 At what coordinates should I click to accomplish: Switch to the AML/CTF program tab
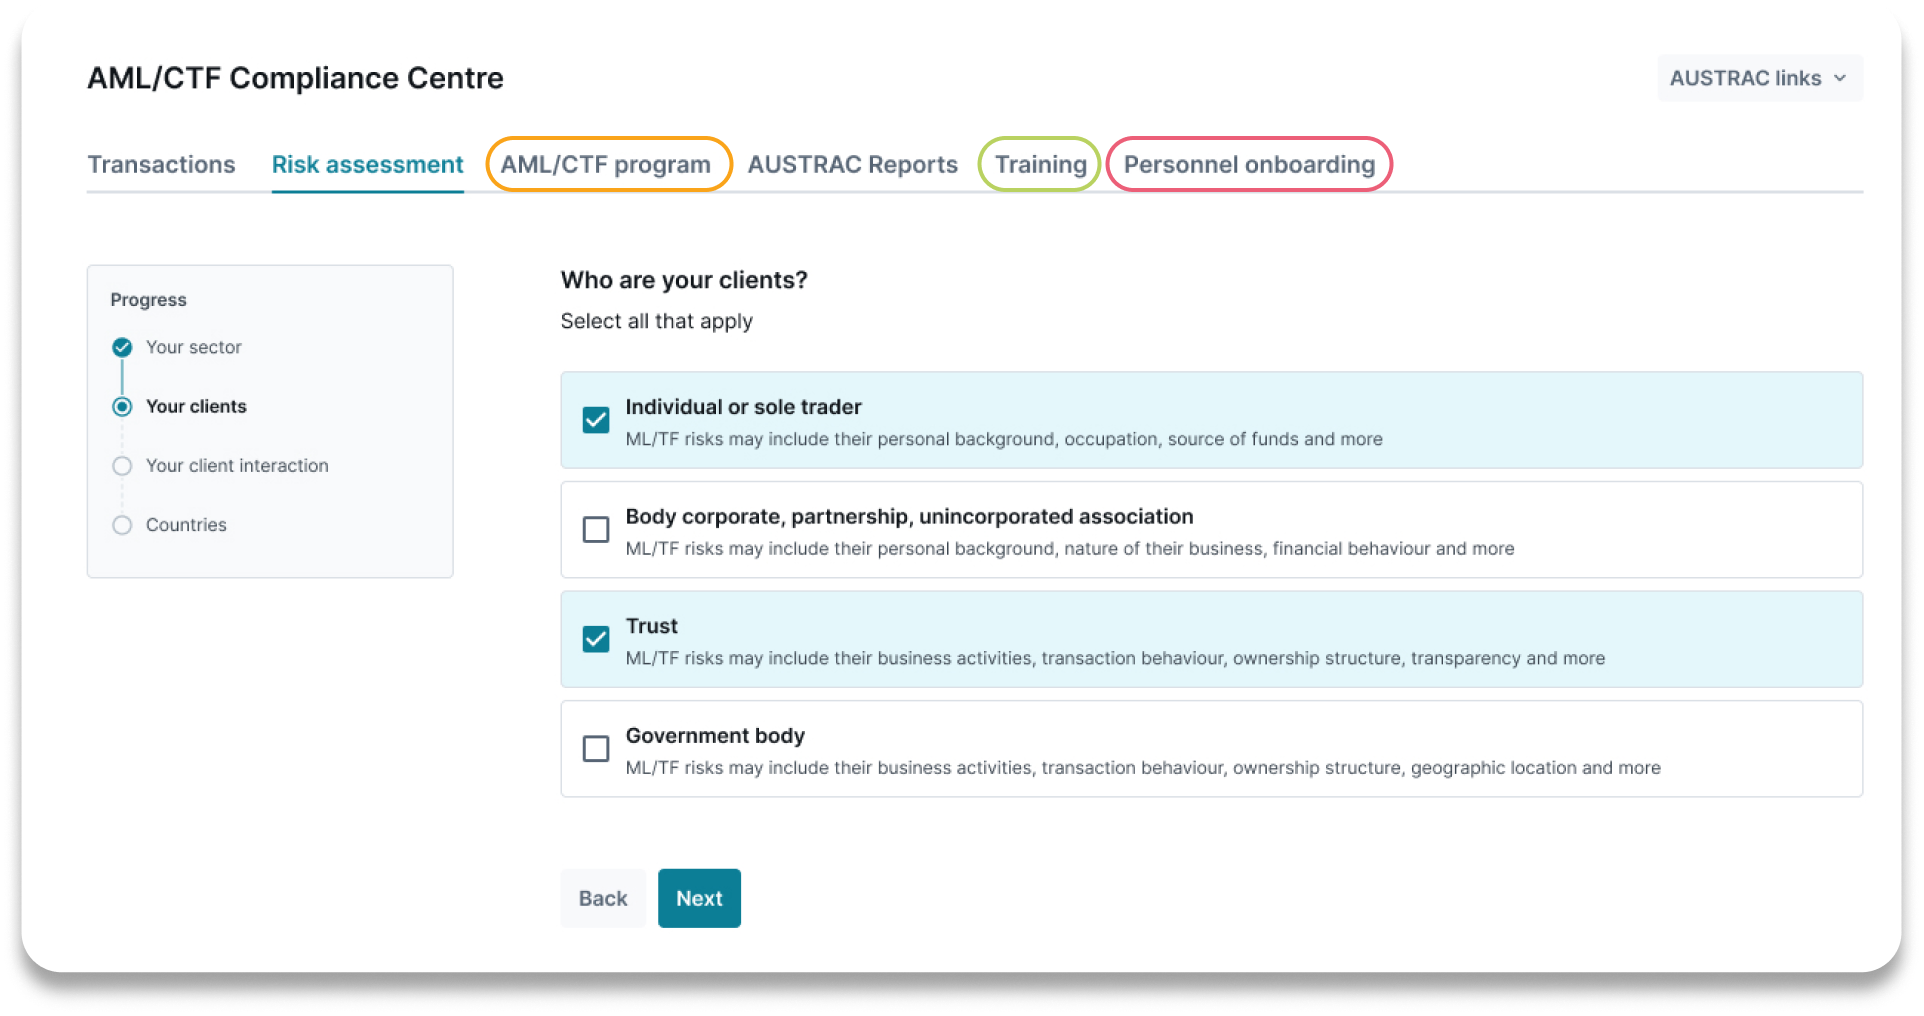pyautogui.click(x=606, y=165)
